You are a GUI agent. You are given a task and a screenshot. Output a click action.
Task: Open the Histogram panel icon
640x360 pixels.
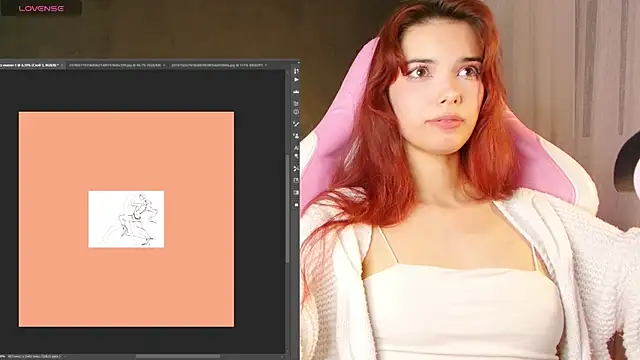pyautogui.click(x=296, y=92)
